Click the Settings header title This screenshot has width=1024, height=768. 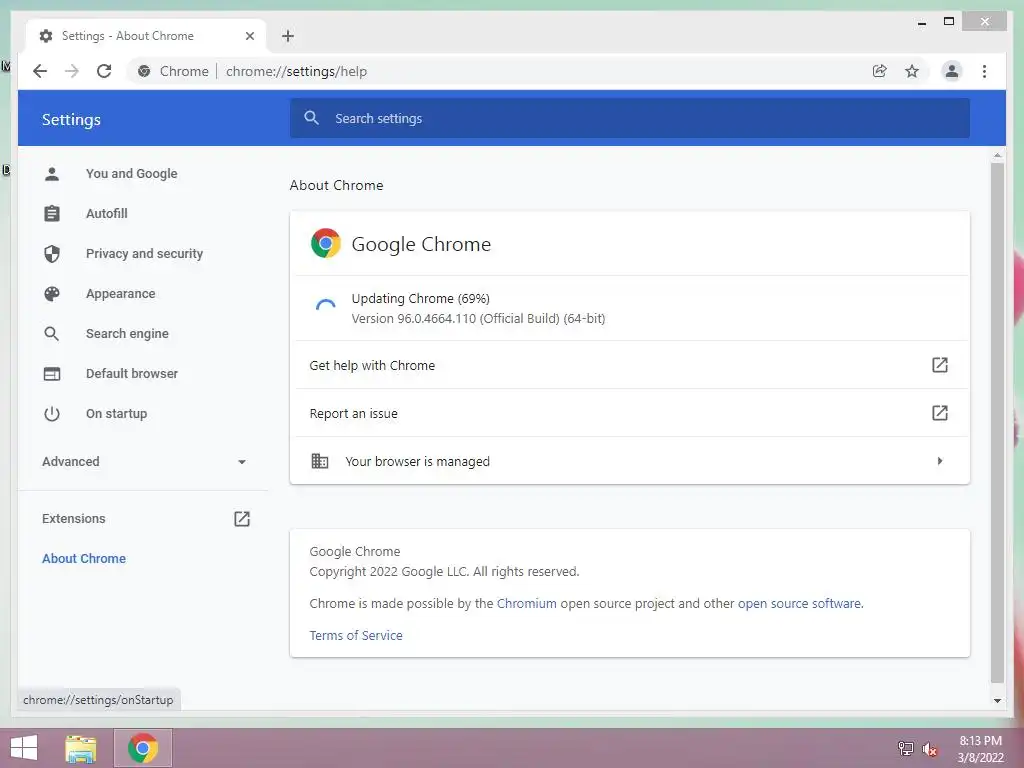(x=71, y=120)
